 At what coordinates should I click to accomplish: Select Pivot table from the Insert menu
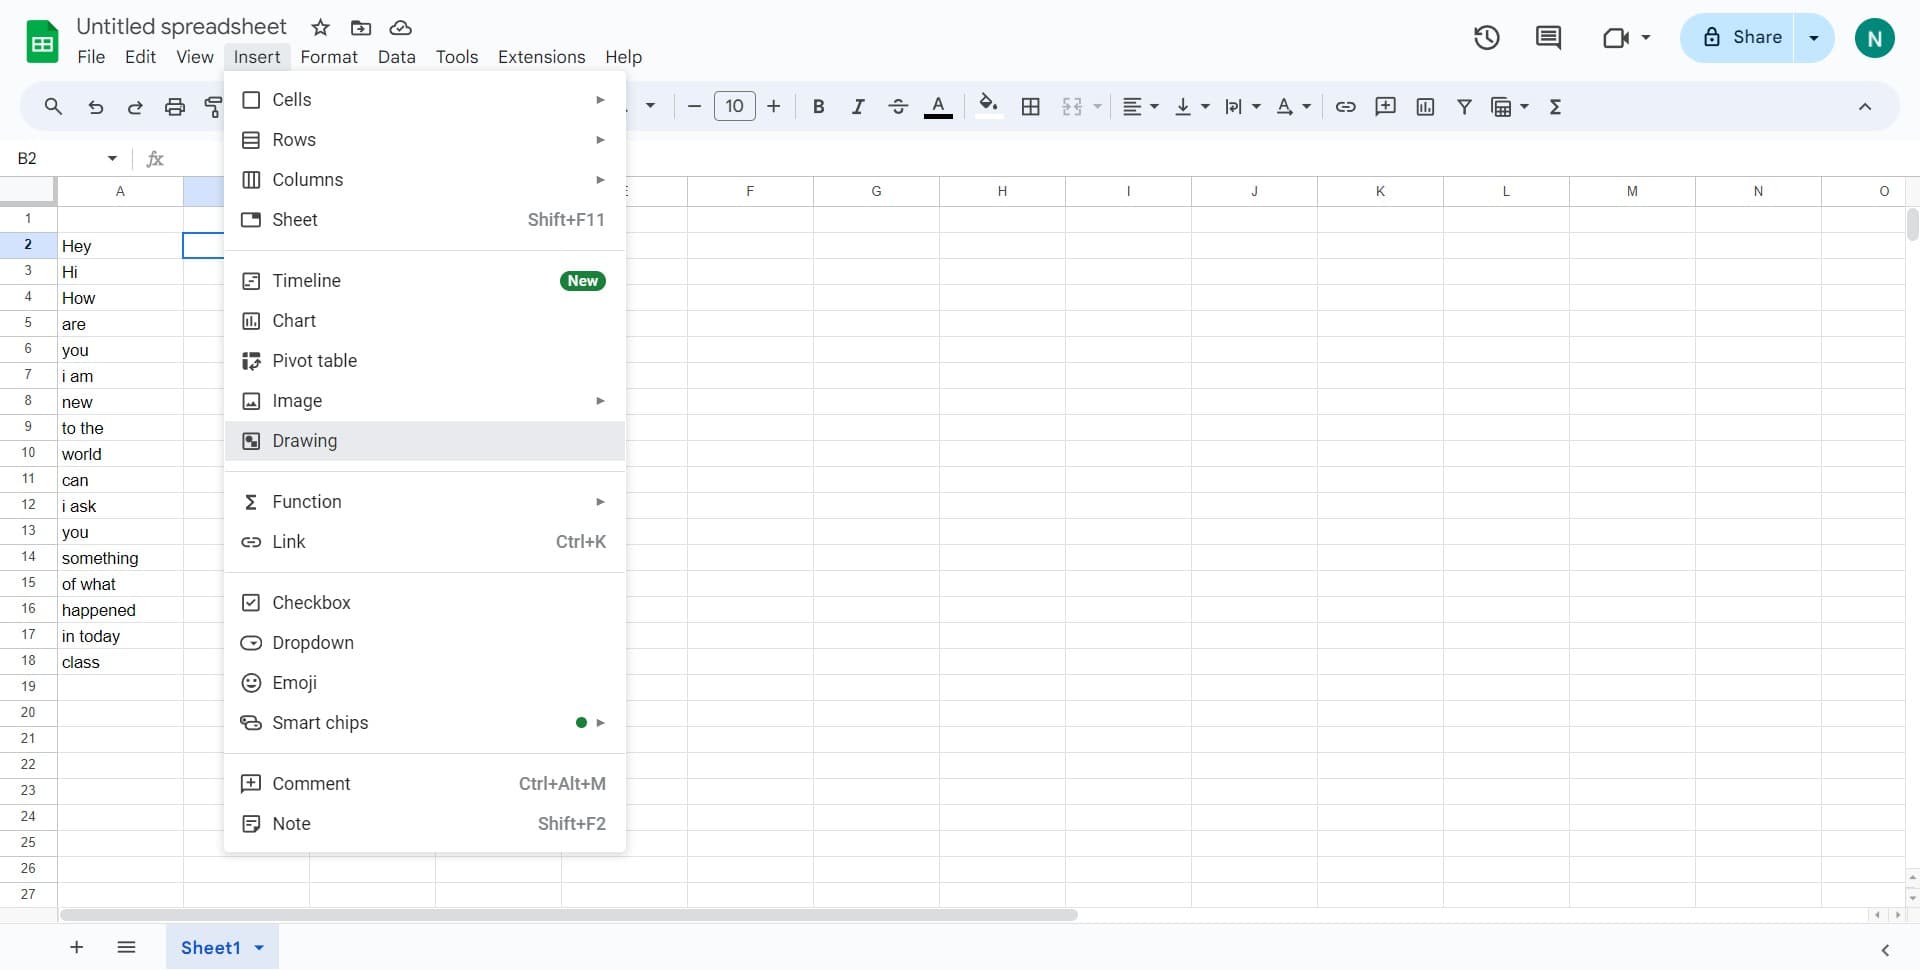315,360
